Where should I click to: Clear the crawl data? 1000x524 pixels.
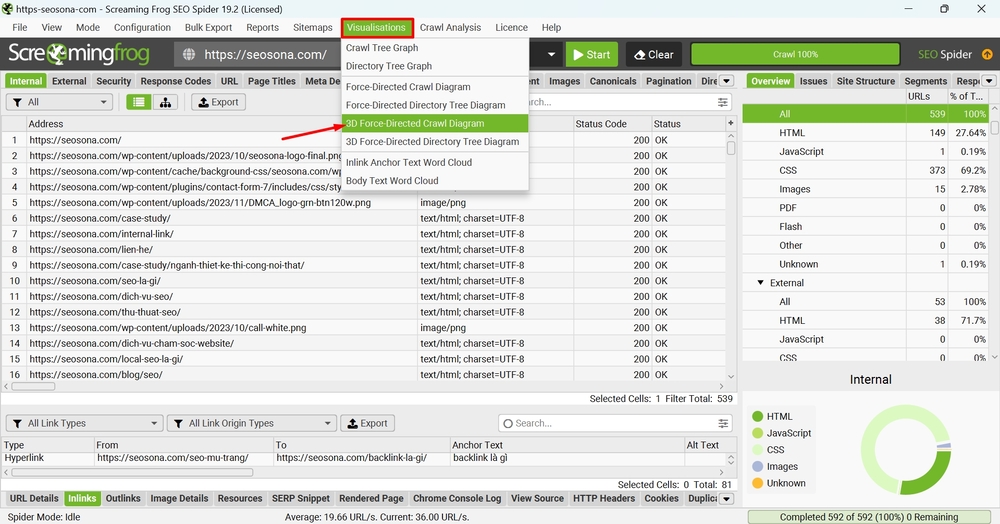pyautogui.click(x=654, y=55)
